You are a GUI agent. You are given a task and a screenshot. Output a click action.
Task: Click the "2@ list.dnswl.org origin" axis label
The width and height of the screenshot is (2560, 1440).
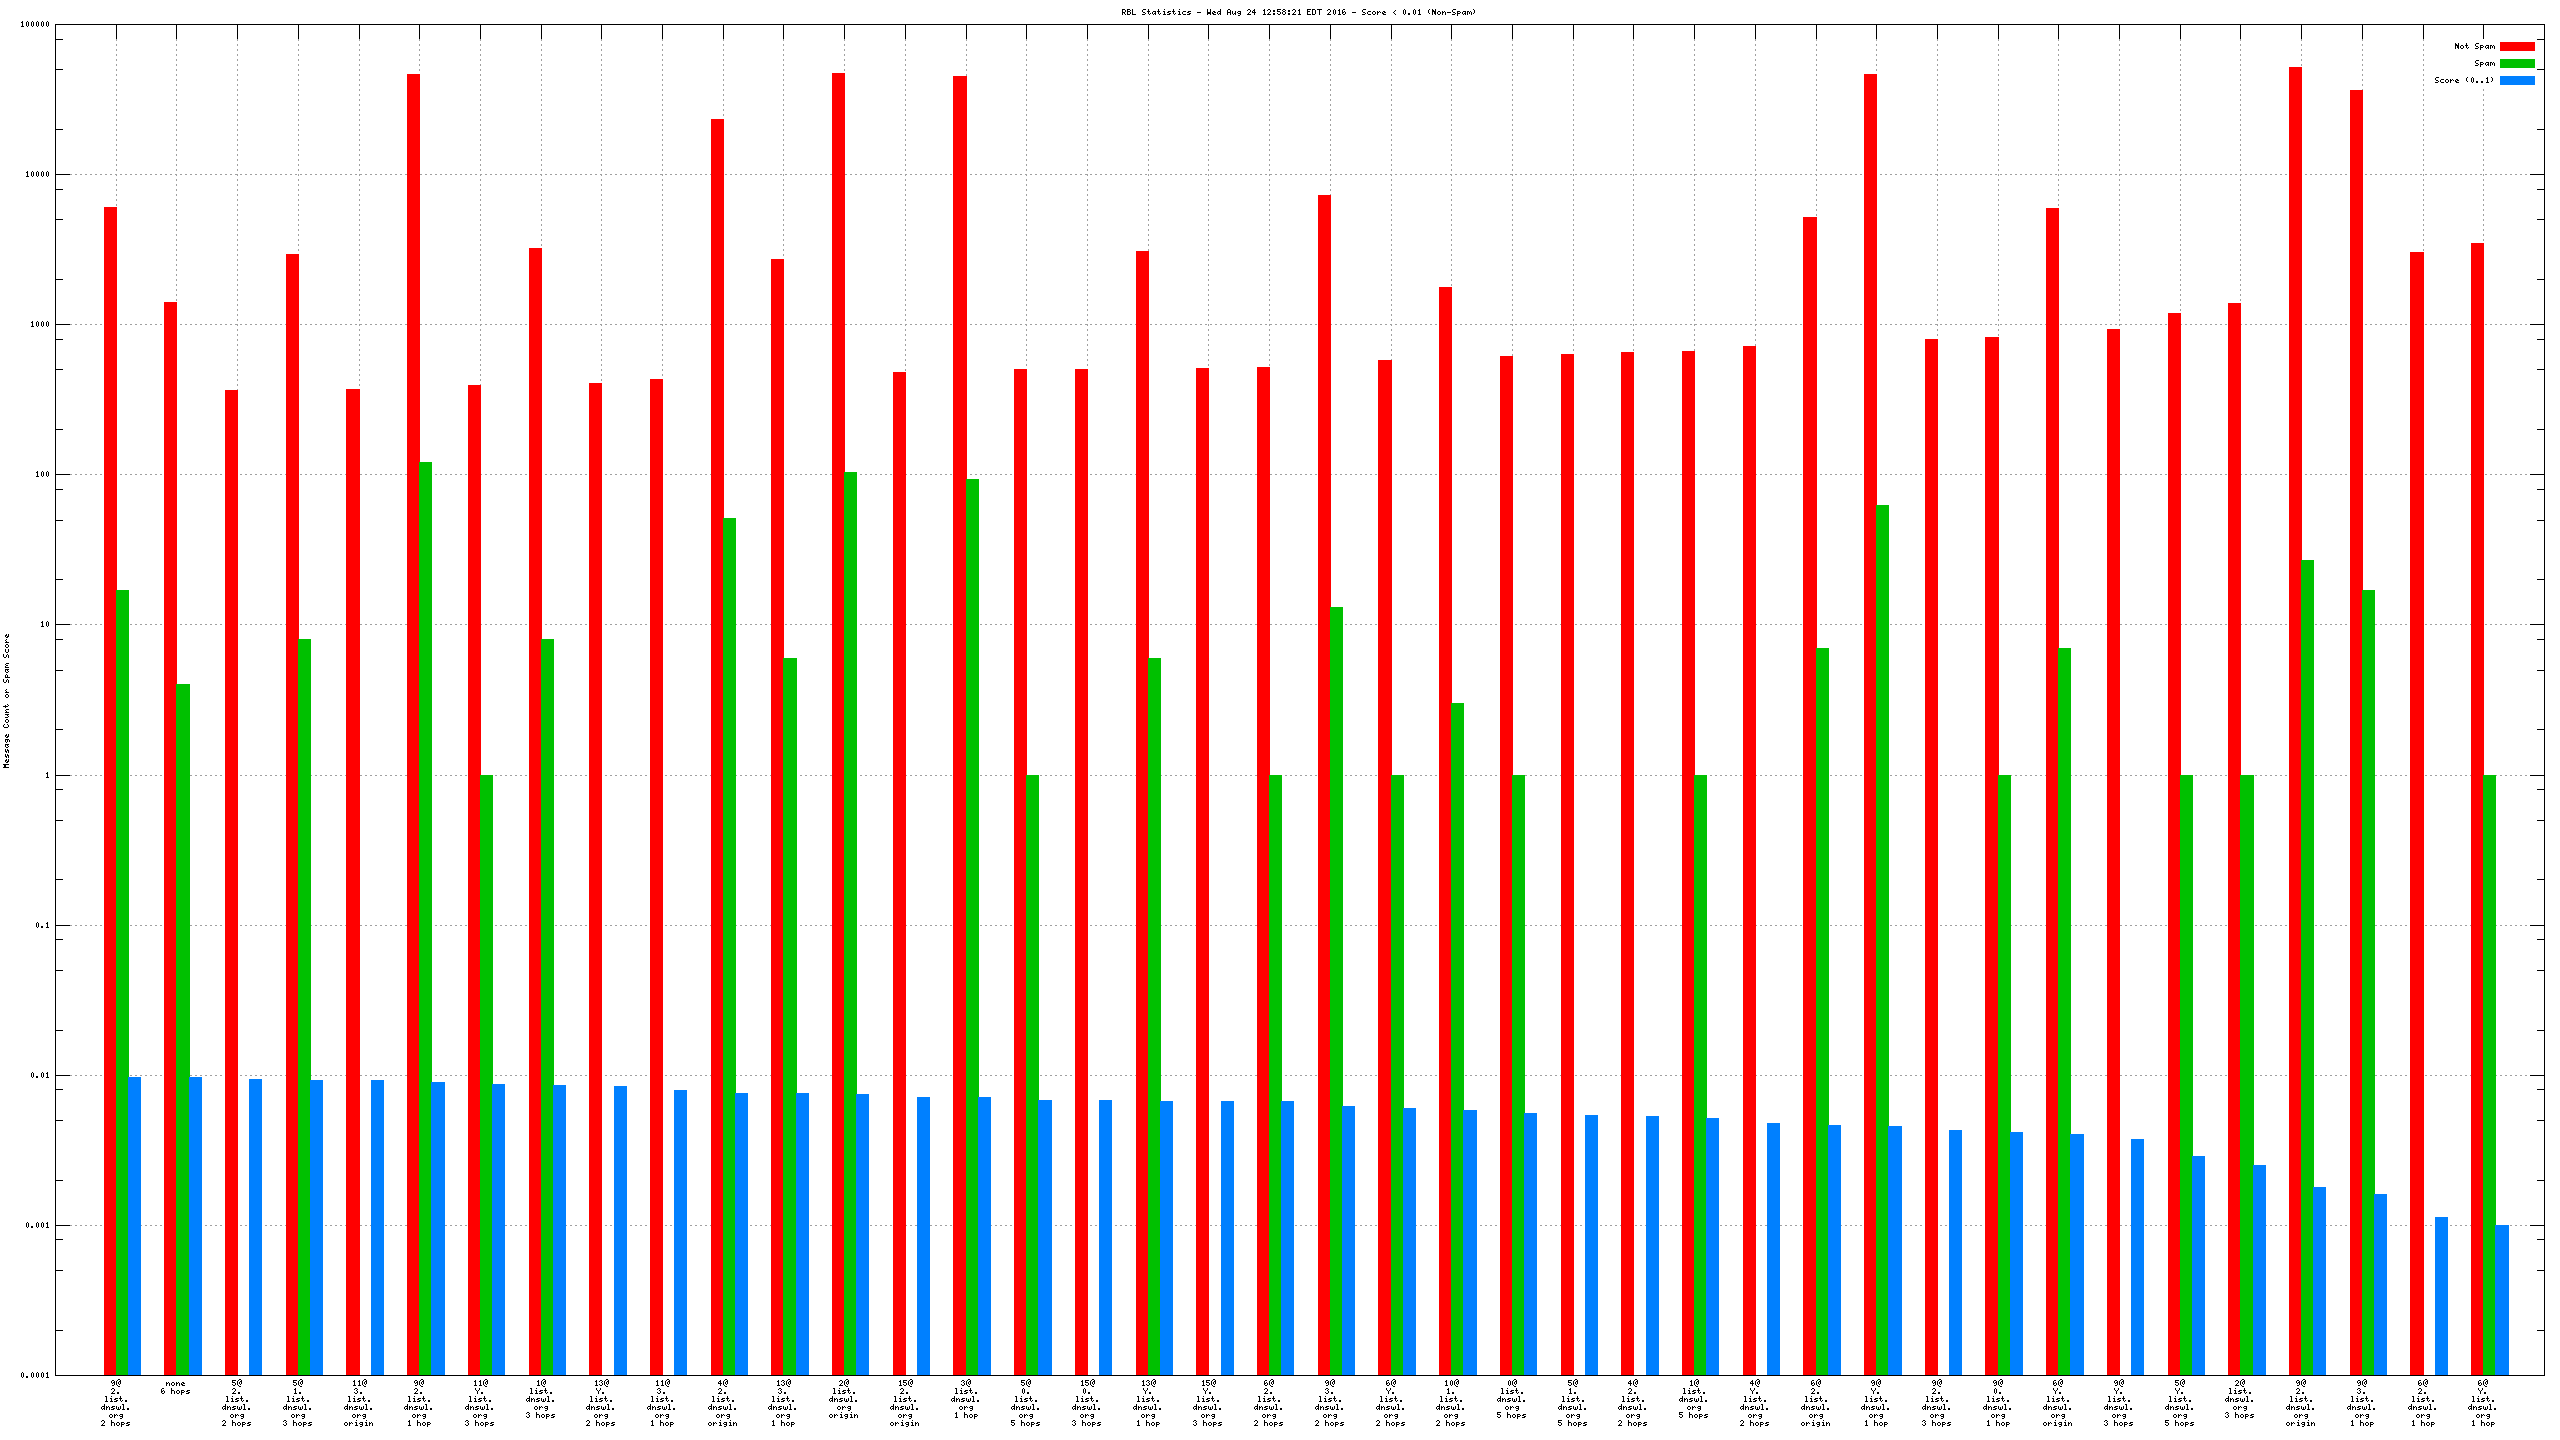[844, 1399]
